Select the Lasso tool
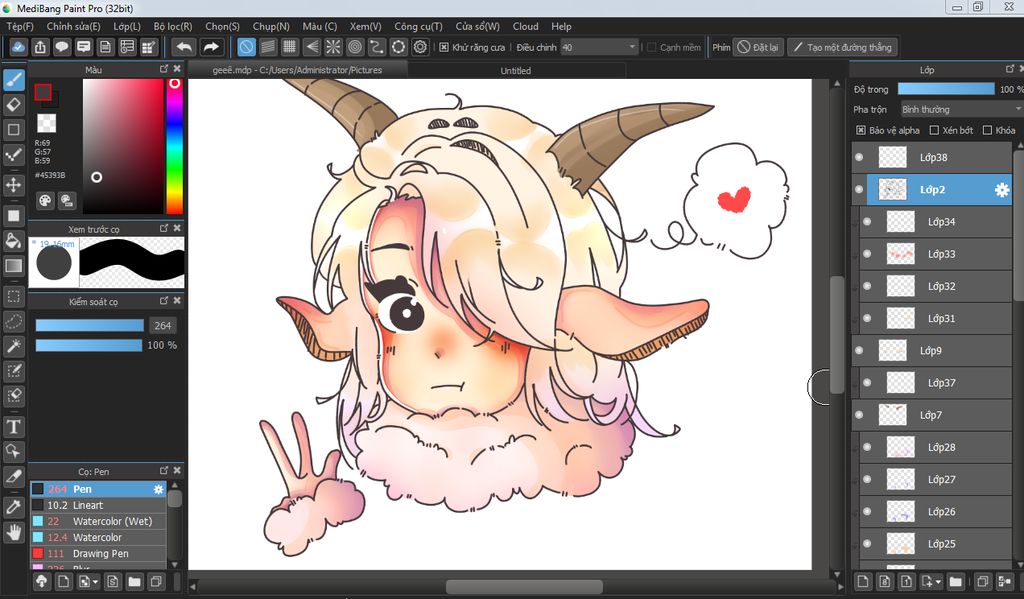 (x=14, y=321)
